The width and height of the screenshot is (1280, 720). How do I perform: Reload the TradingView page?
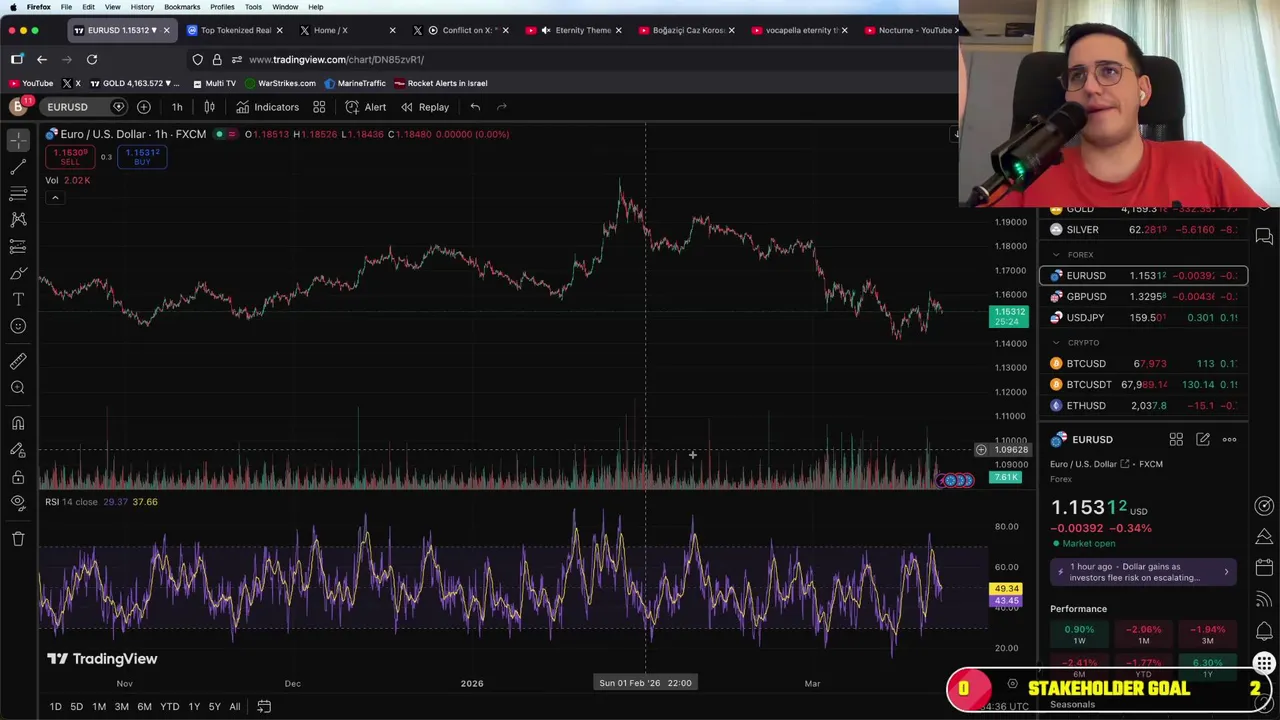[x=91, y=60]
